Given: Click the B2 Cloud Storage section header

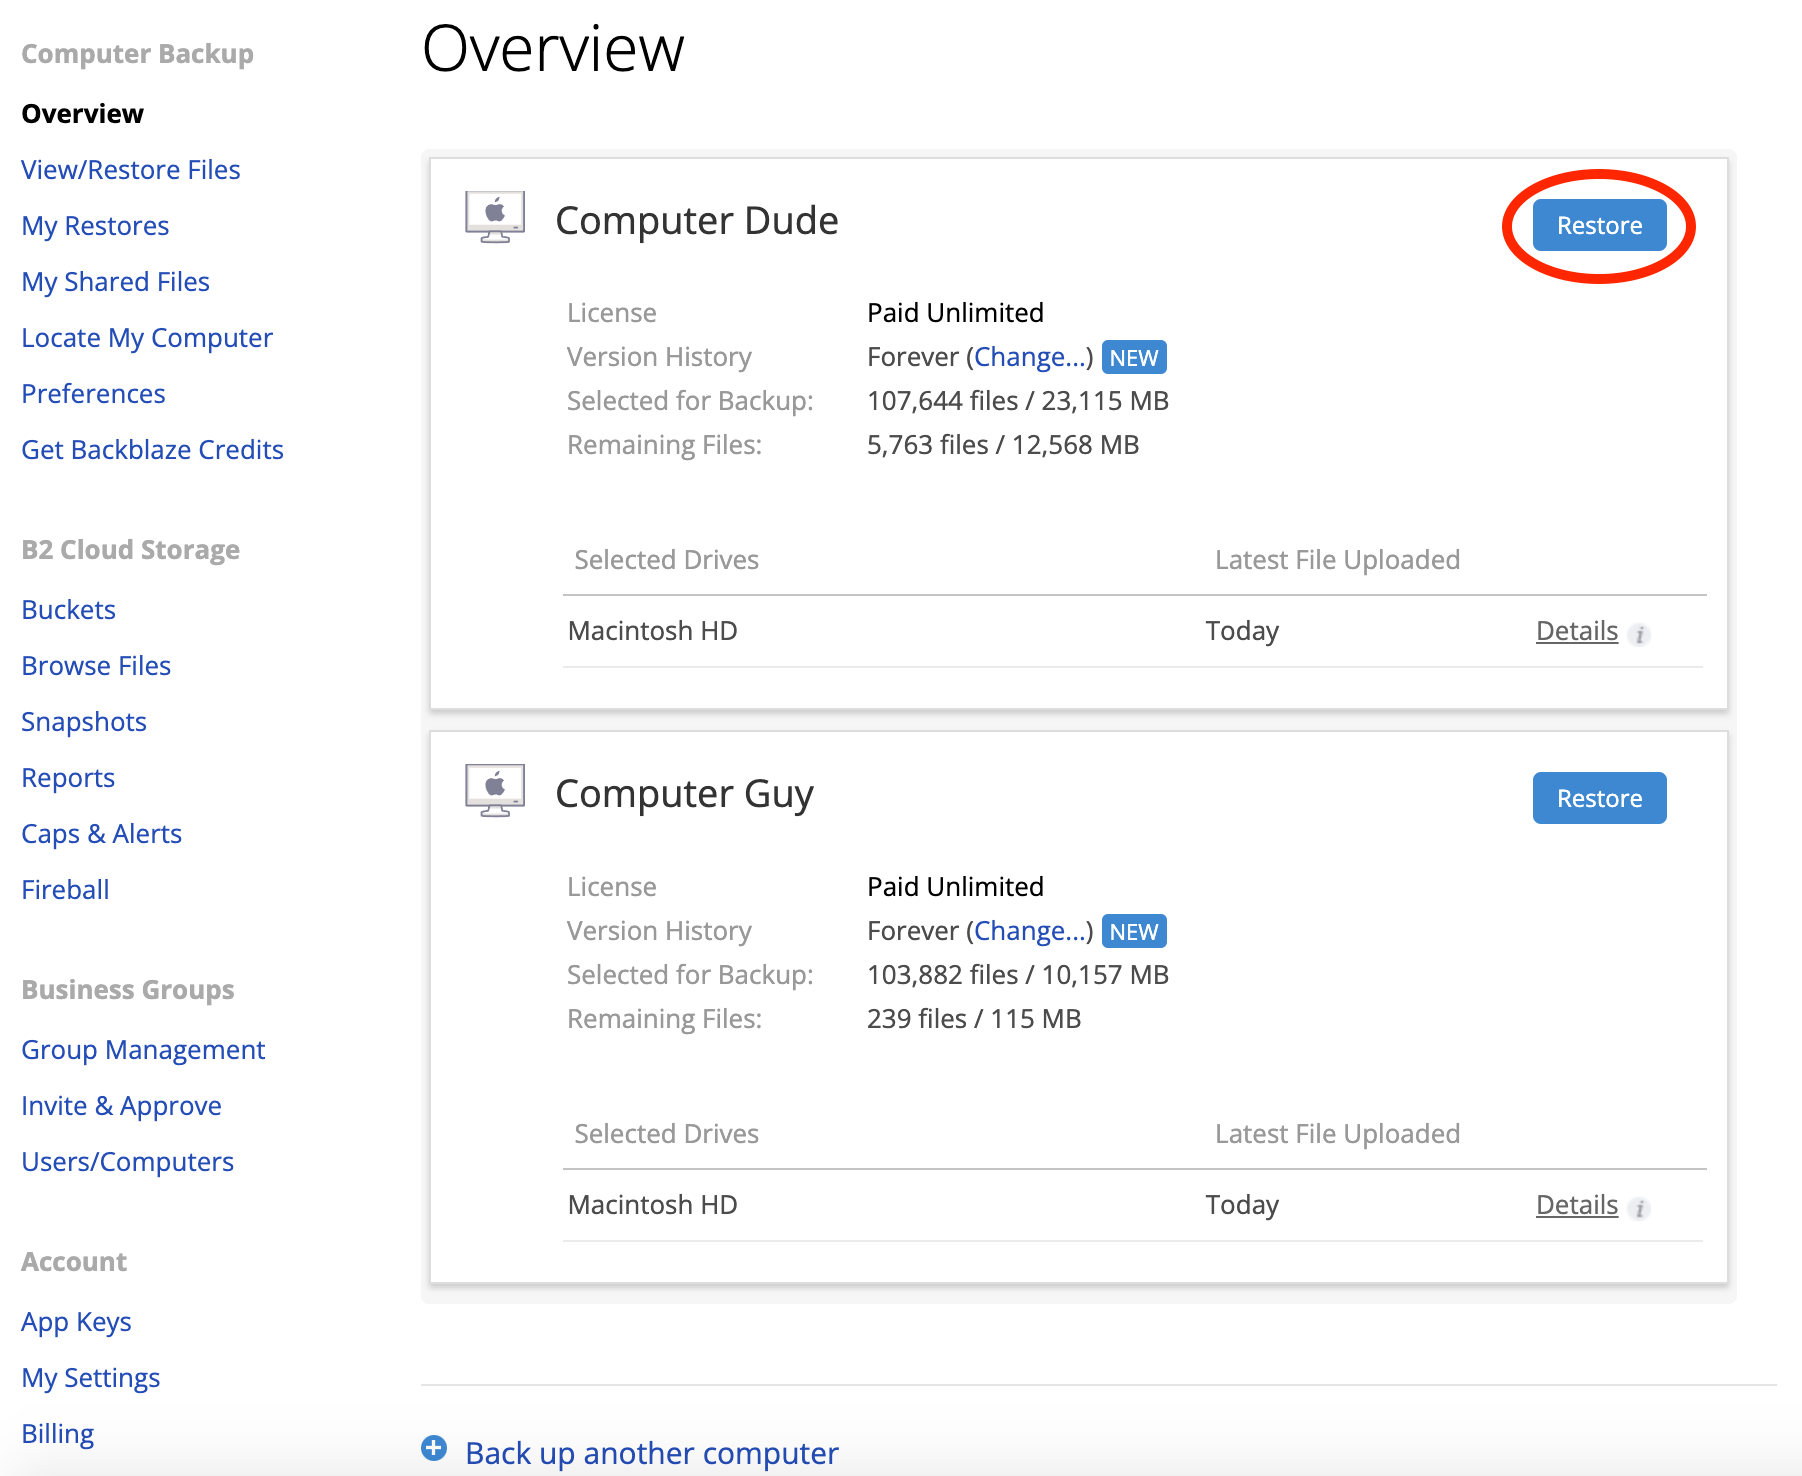Looking at the screenshot, I should (131, 550).
